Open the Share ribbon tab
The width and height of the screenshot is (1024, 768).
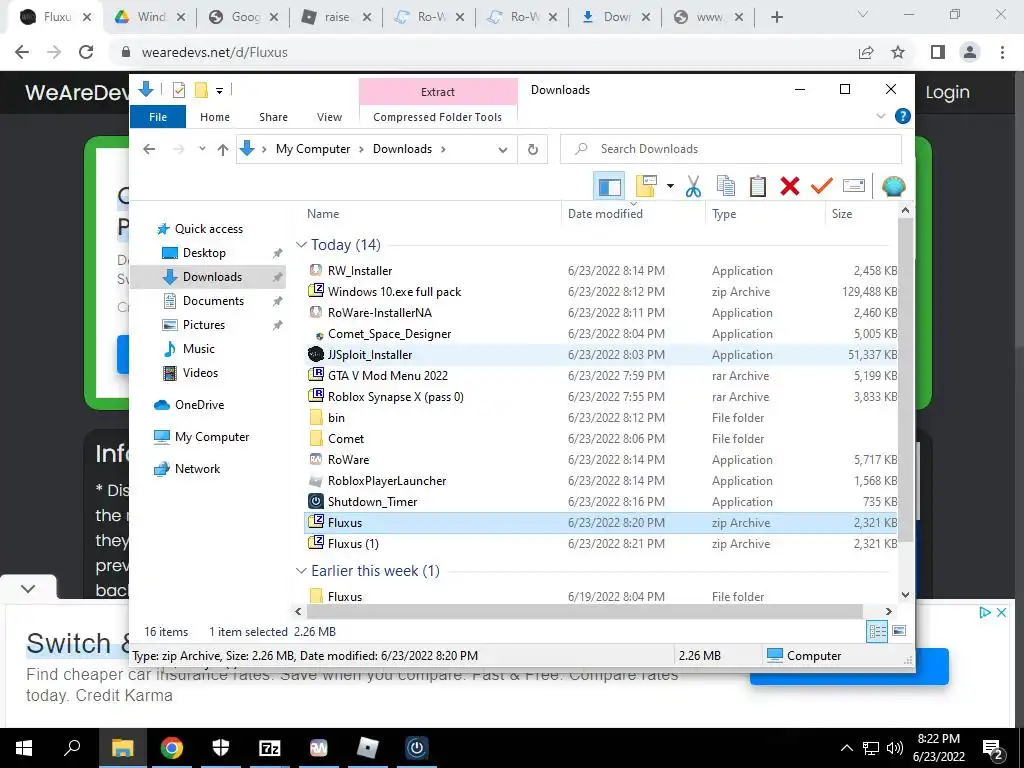click(x=273, y=117)
